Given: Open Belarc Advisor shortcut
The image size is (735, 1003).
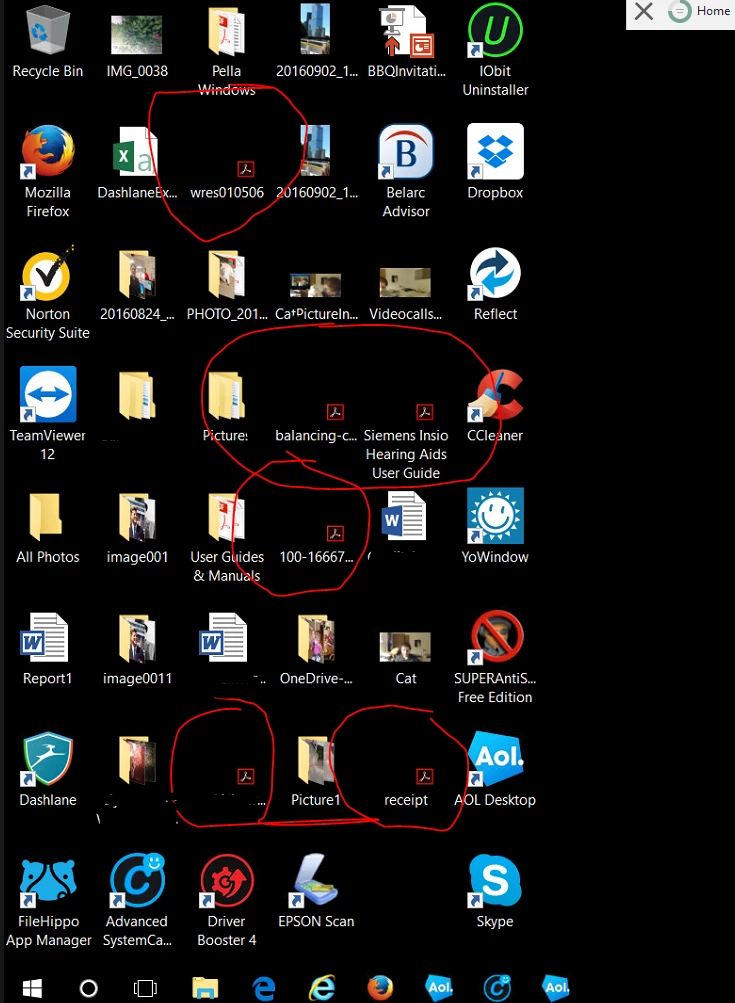Looking at the screenshot, I should [406, 152].
